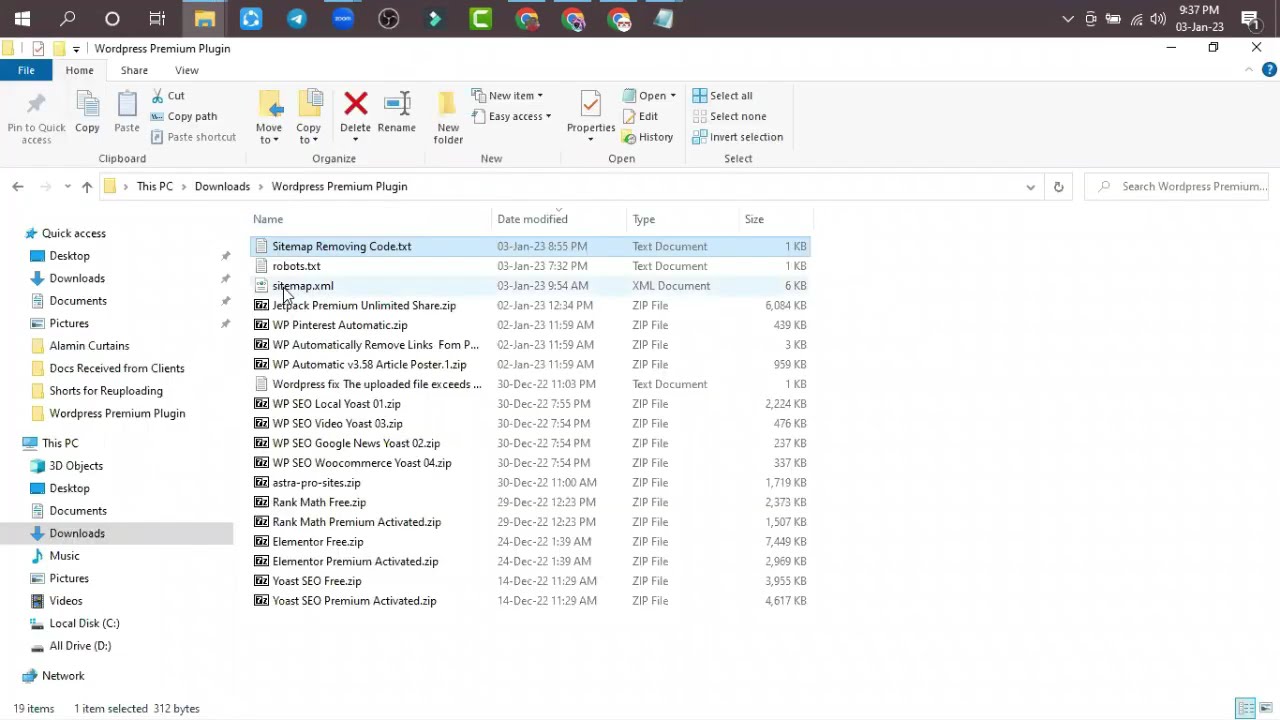Open All Drive (D:) in sidebar
This screenshot has height=720, width=1280.
coord(80,645)
